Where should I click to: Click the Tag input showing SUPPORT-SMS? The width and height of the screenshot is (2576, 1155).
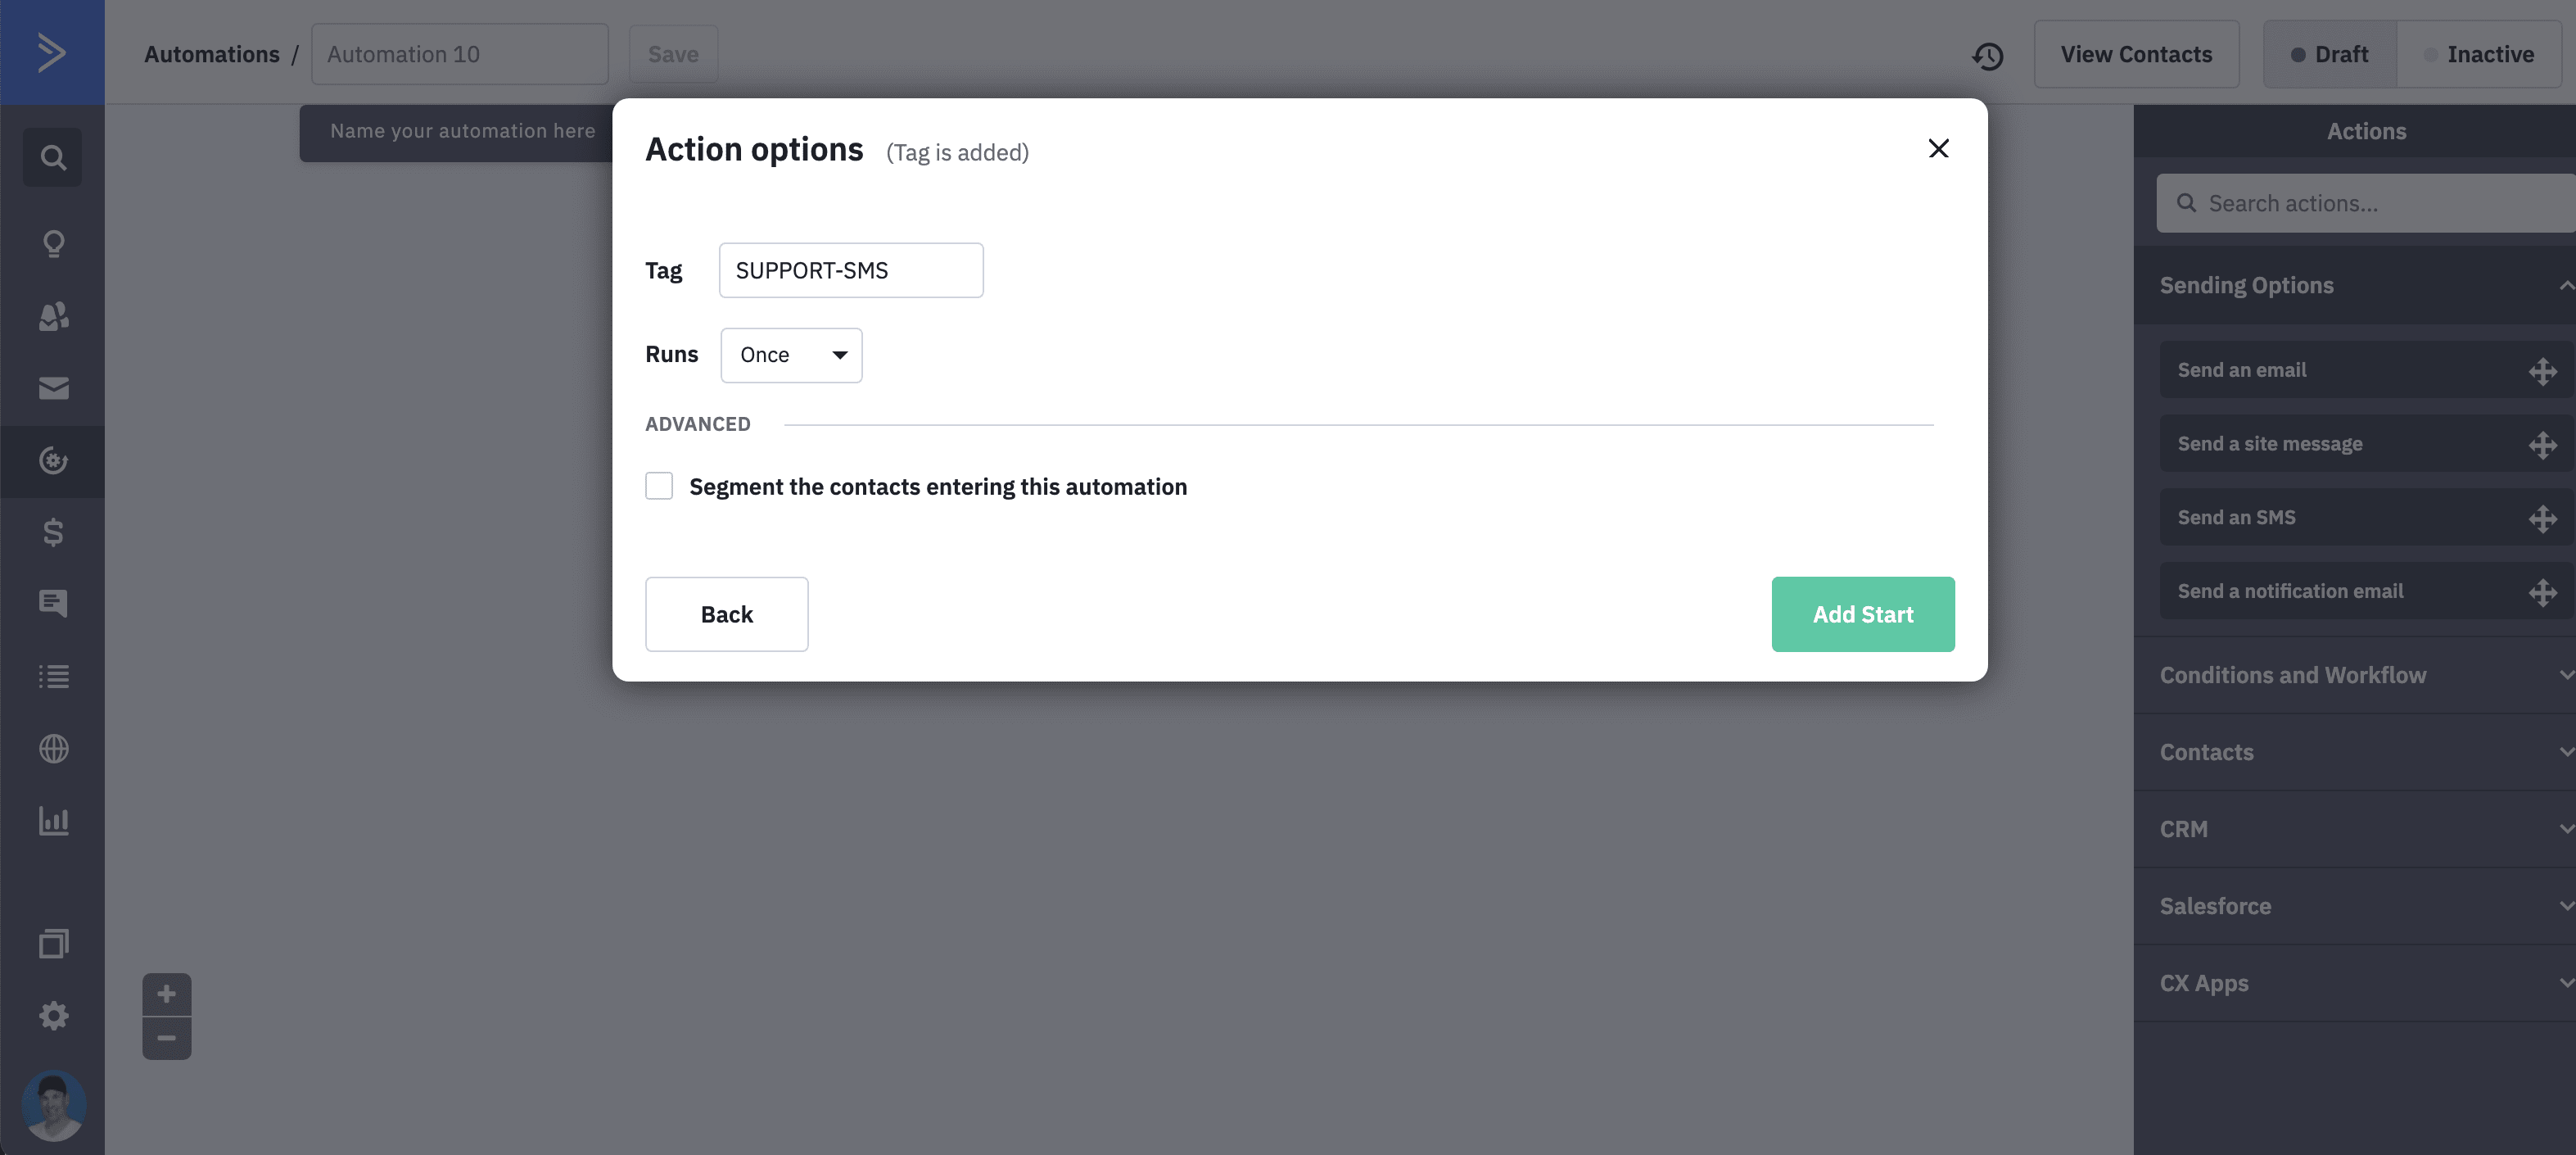(850, 269)
